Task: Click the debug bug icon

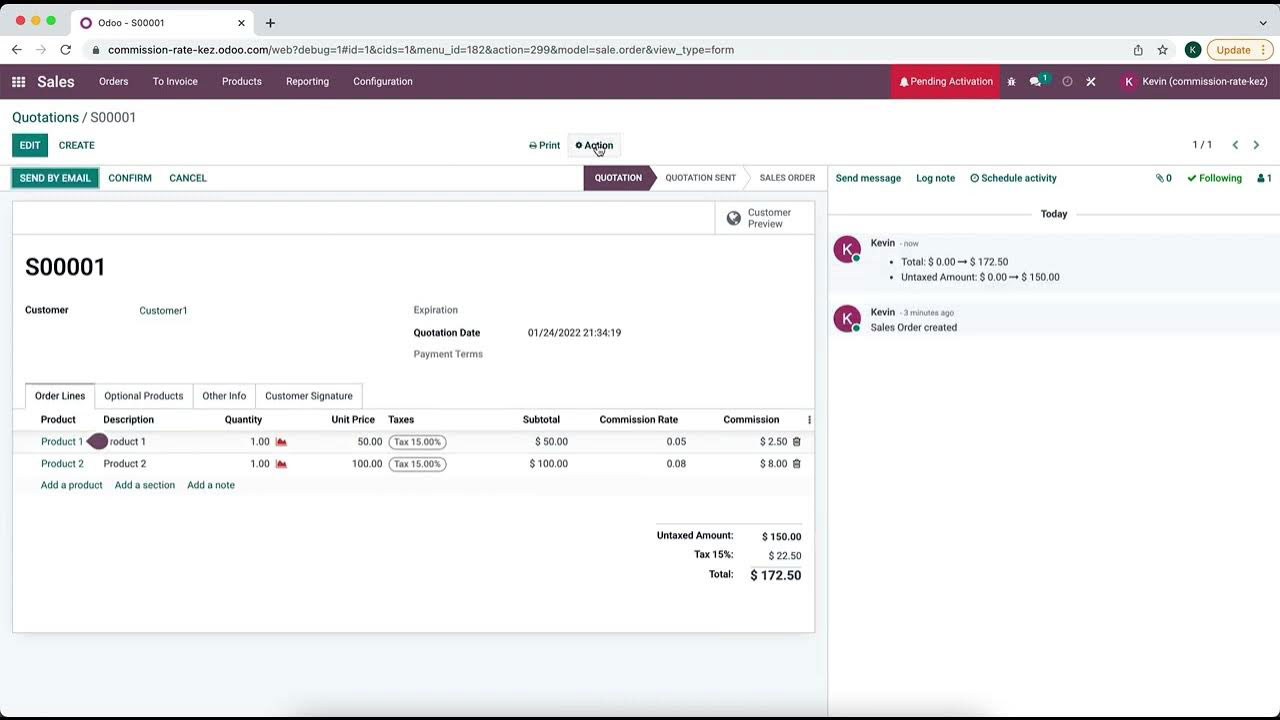Action: [1011, 82]
